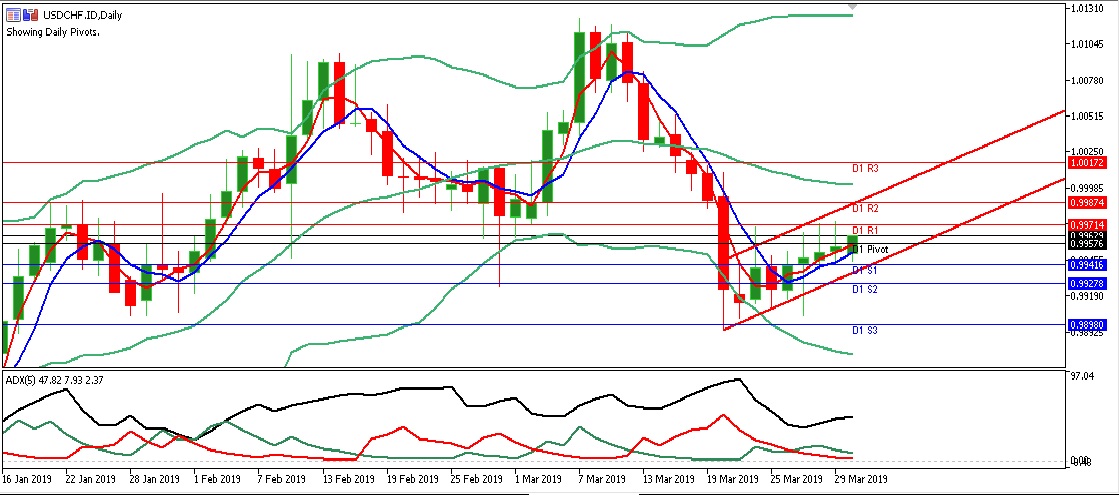Click the 1.01045 price scale value
Image resolution: width=1119 pixels, height=495 pixels.
pos(1087,44)
